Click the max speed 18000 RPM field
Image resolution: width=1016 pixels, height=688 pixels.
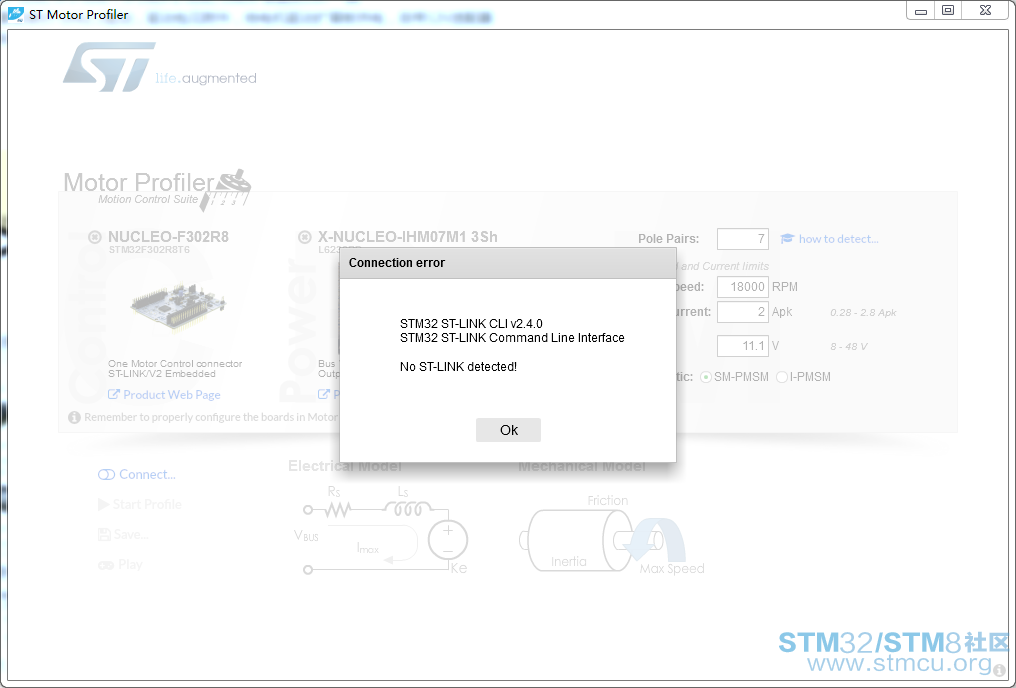743,287
